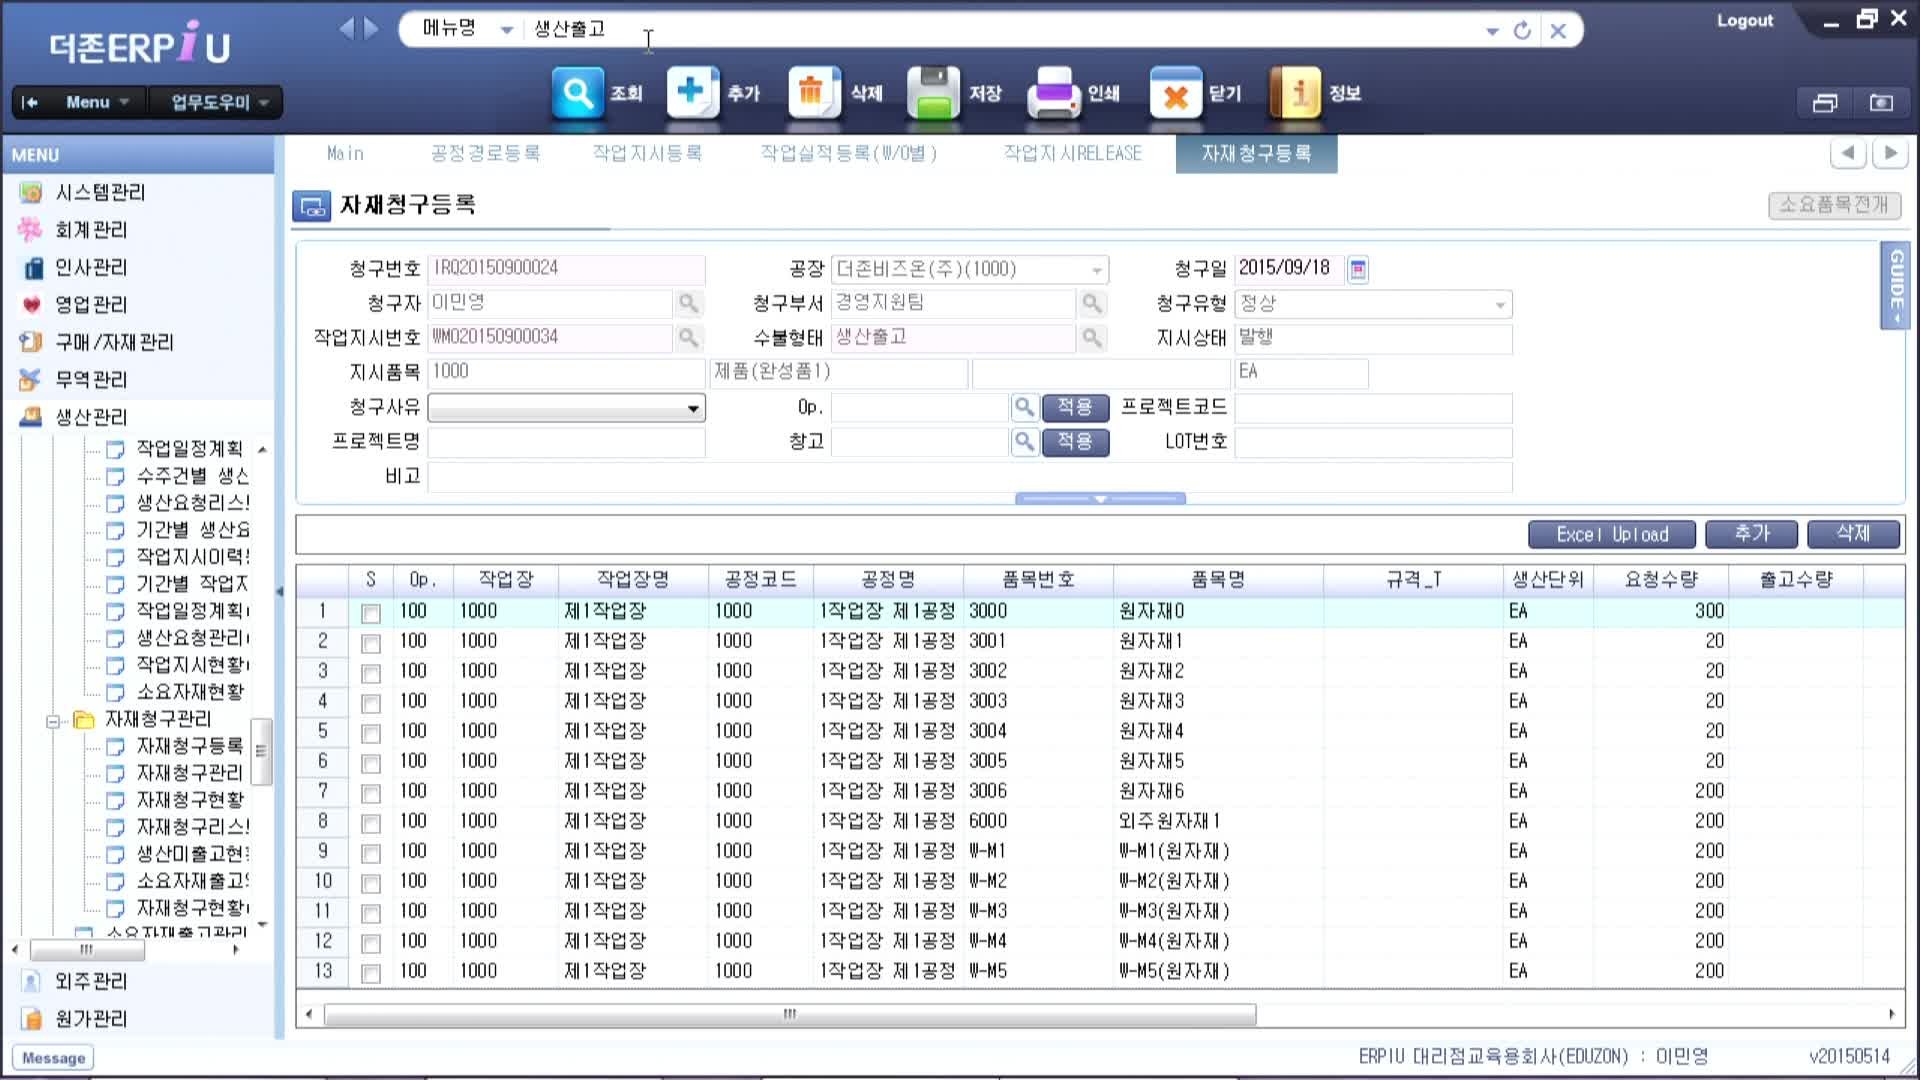
Task: Open the search history dropdown arrow
Action: pos(1492,31)
